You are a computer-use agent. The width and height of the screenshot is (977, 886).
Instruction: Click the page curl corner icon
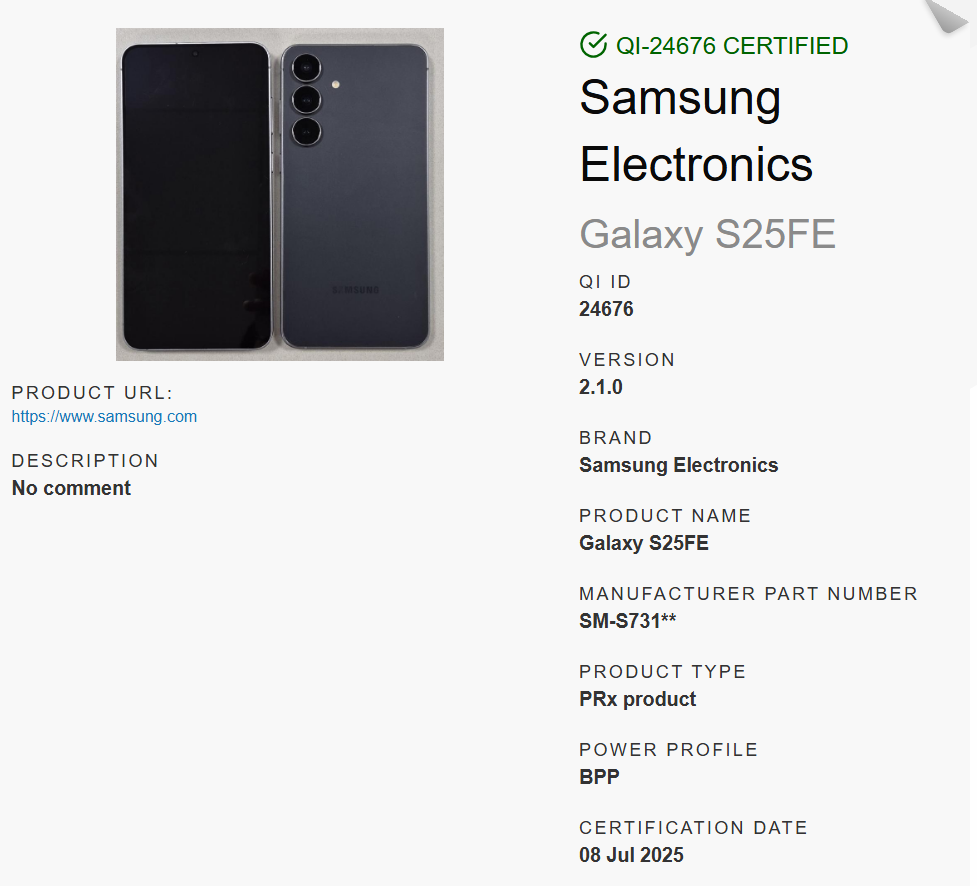click(948, 15)
